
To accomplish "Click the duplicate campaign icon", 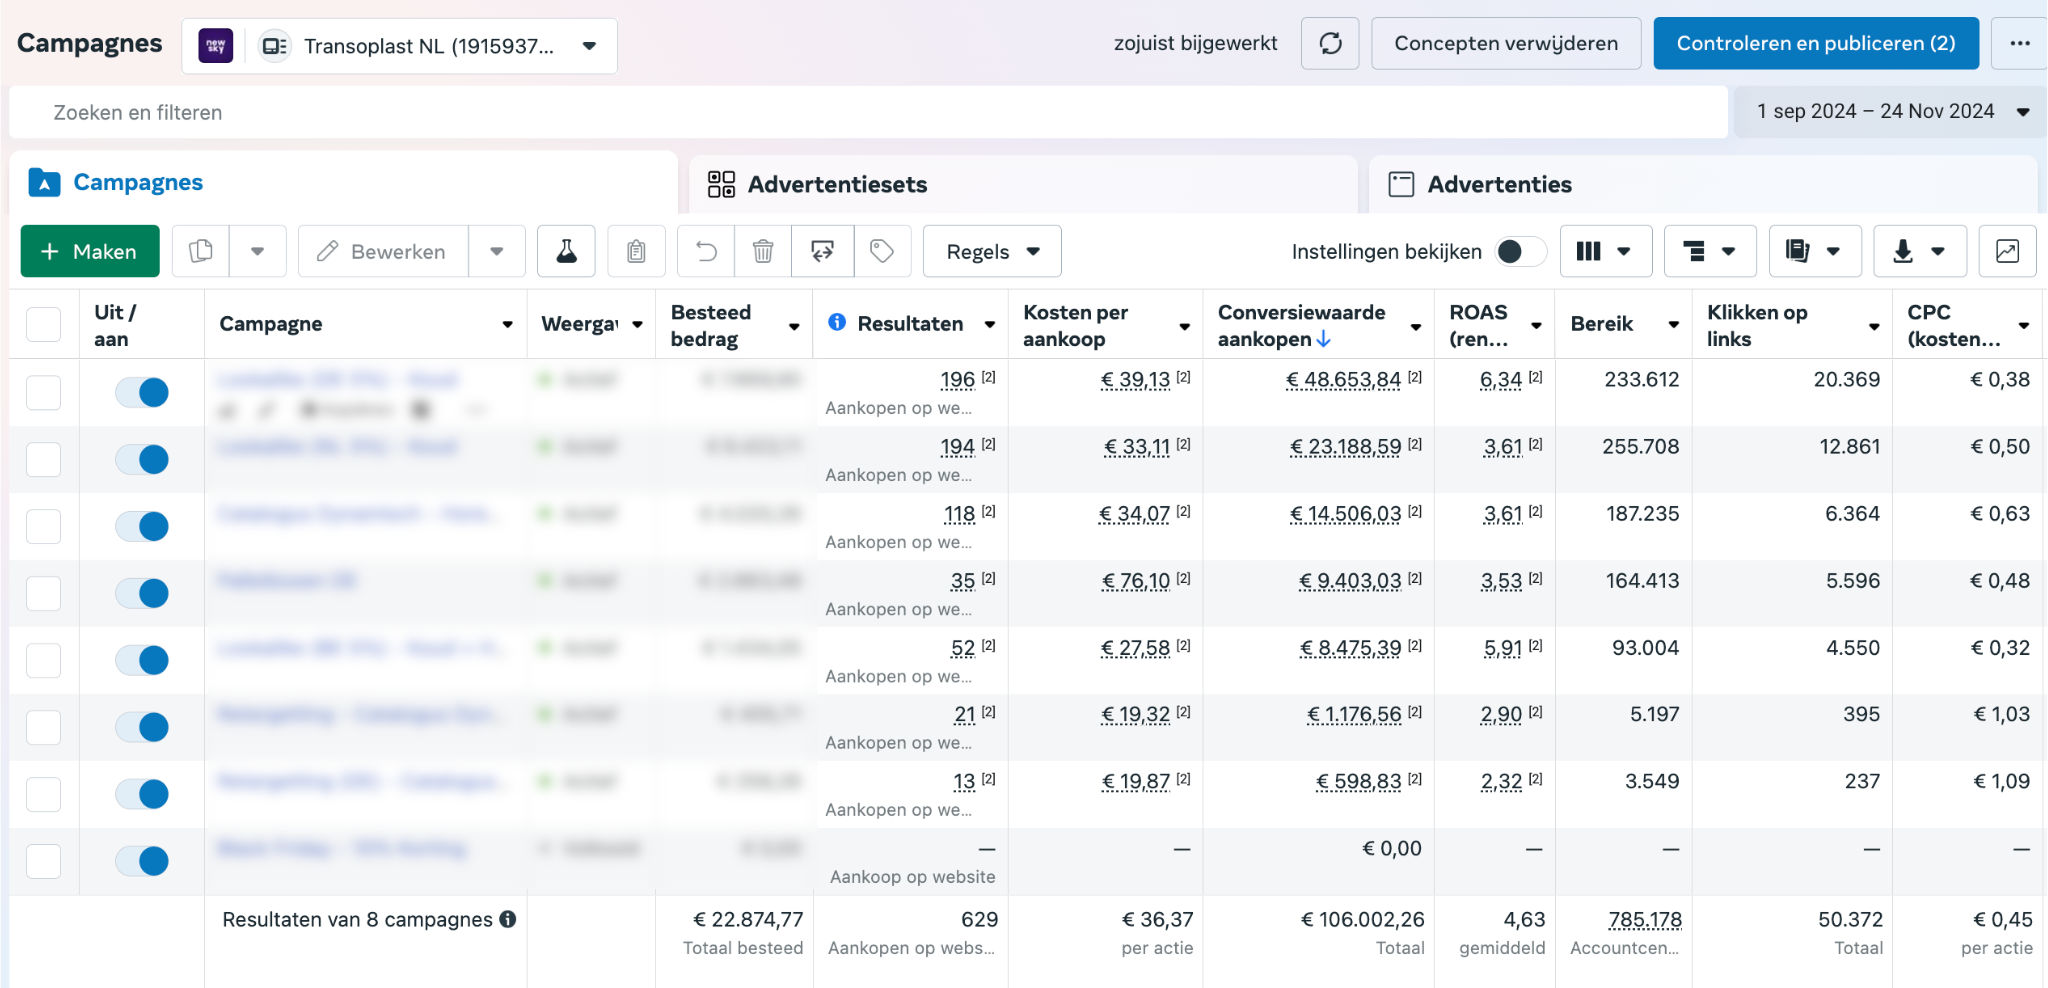I will (201, 251).
